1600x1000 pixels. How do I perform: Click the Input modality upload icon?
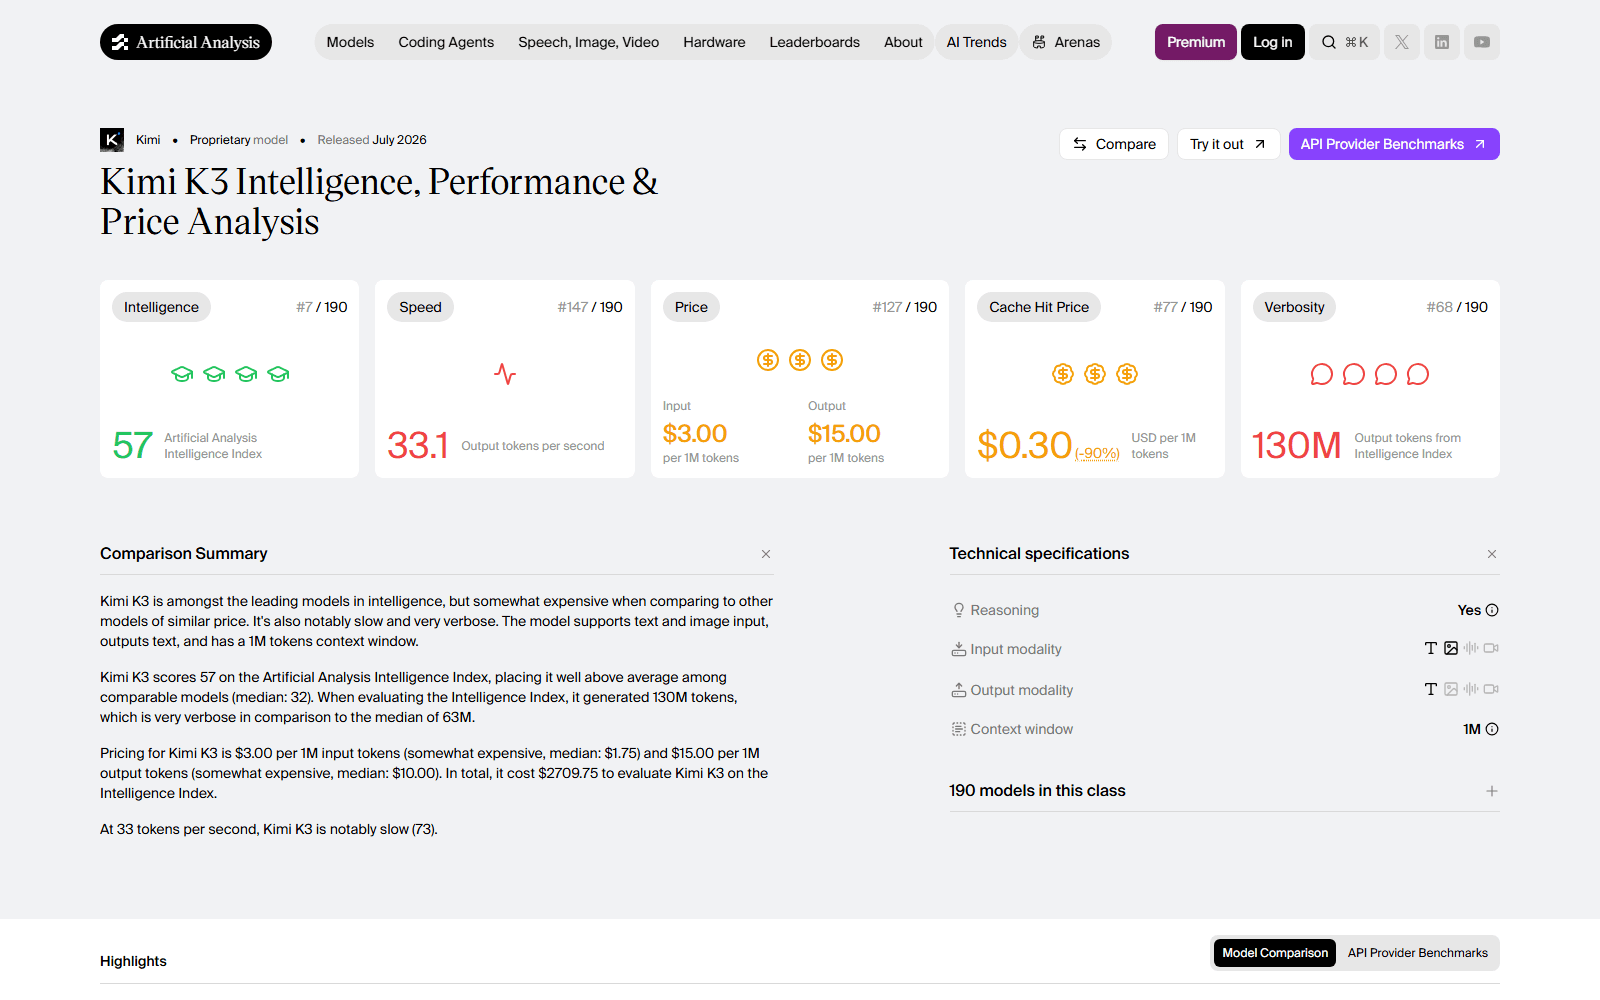click(x=959, y=649)
